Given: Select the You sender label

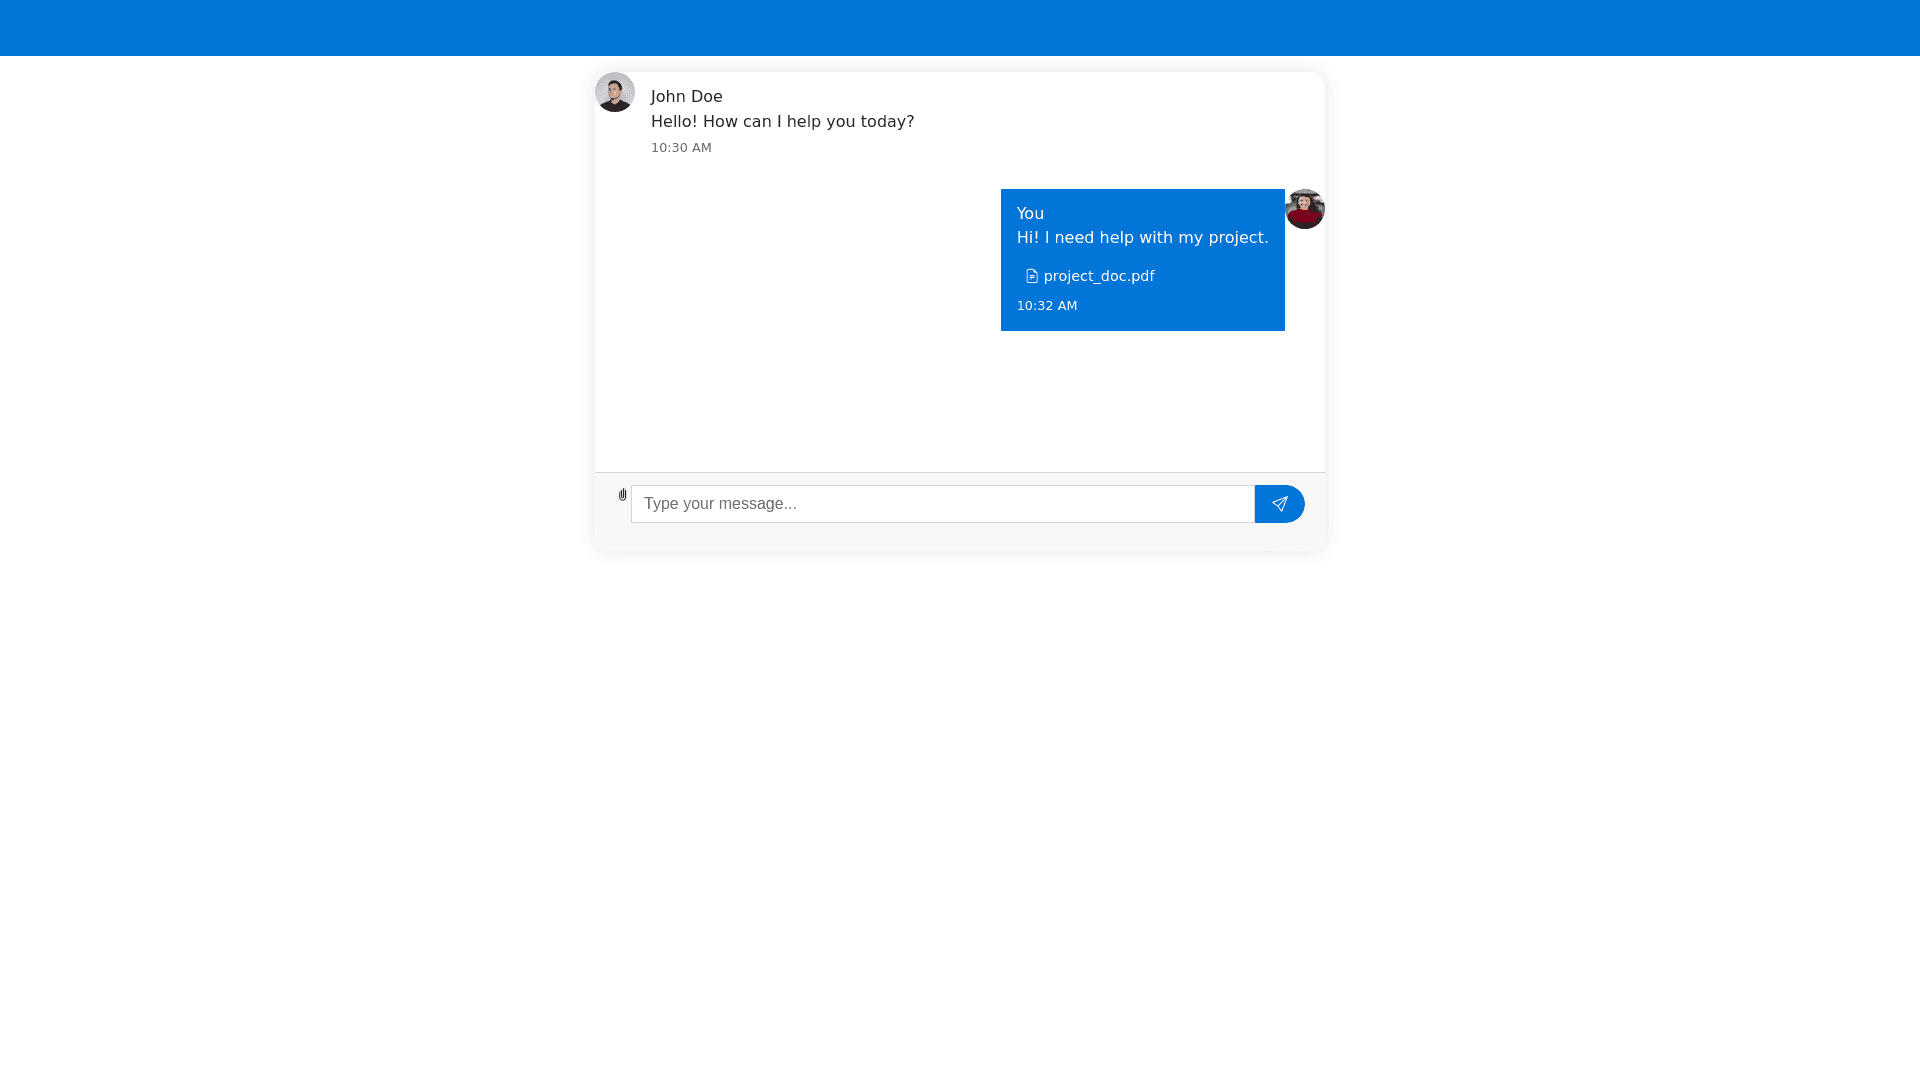Looking at the screenshot, I should [x=1030, y=214].
